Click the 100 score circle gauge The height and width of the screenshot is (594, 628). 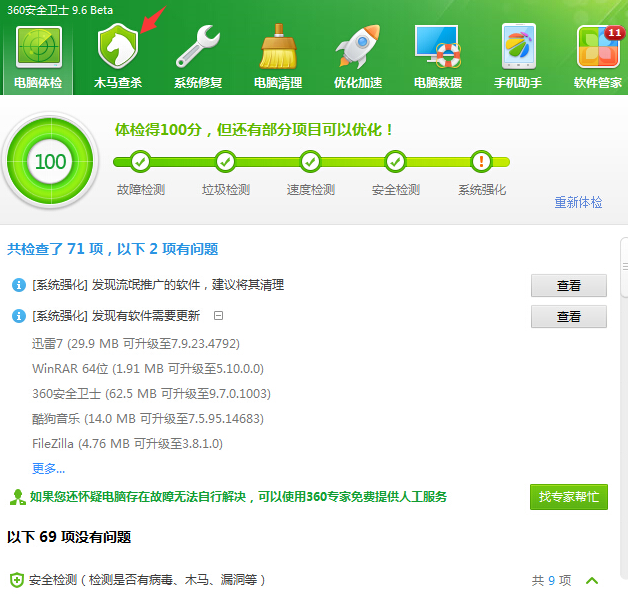pos(50,161)
